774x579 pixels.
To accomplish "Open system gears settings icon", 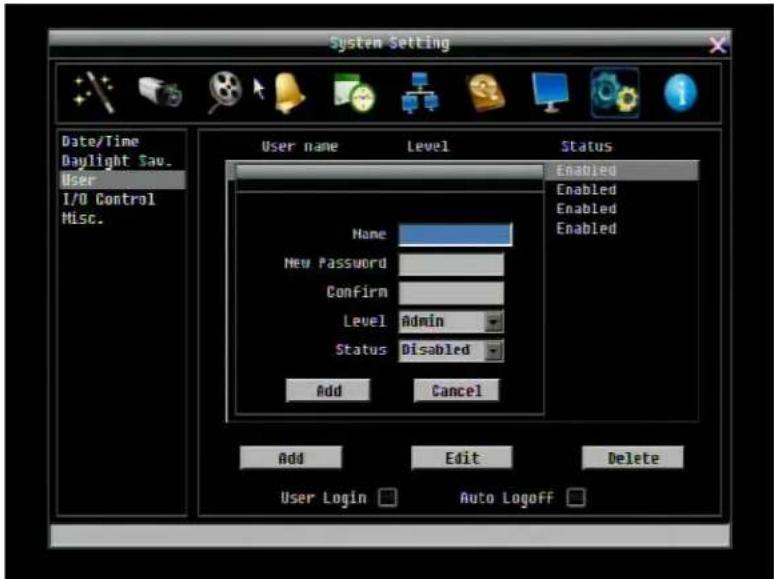I will (x=615, y=93).
